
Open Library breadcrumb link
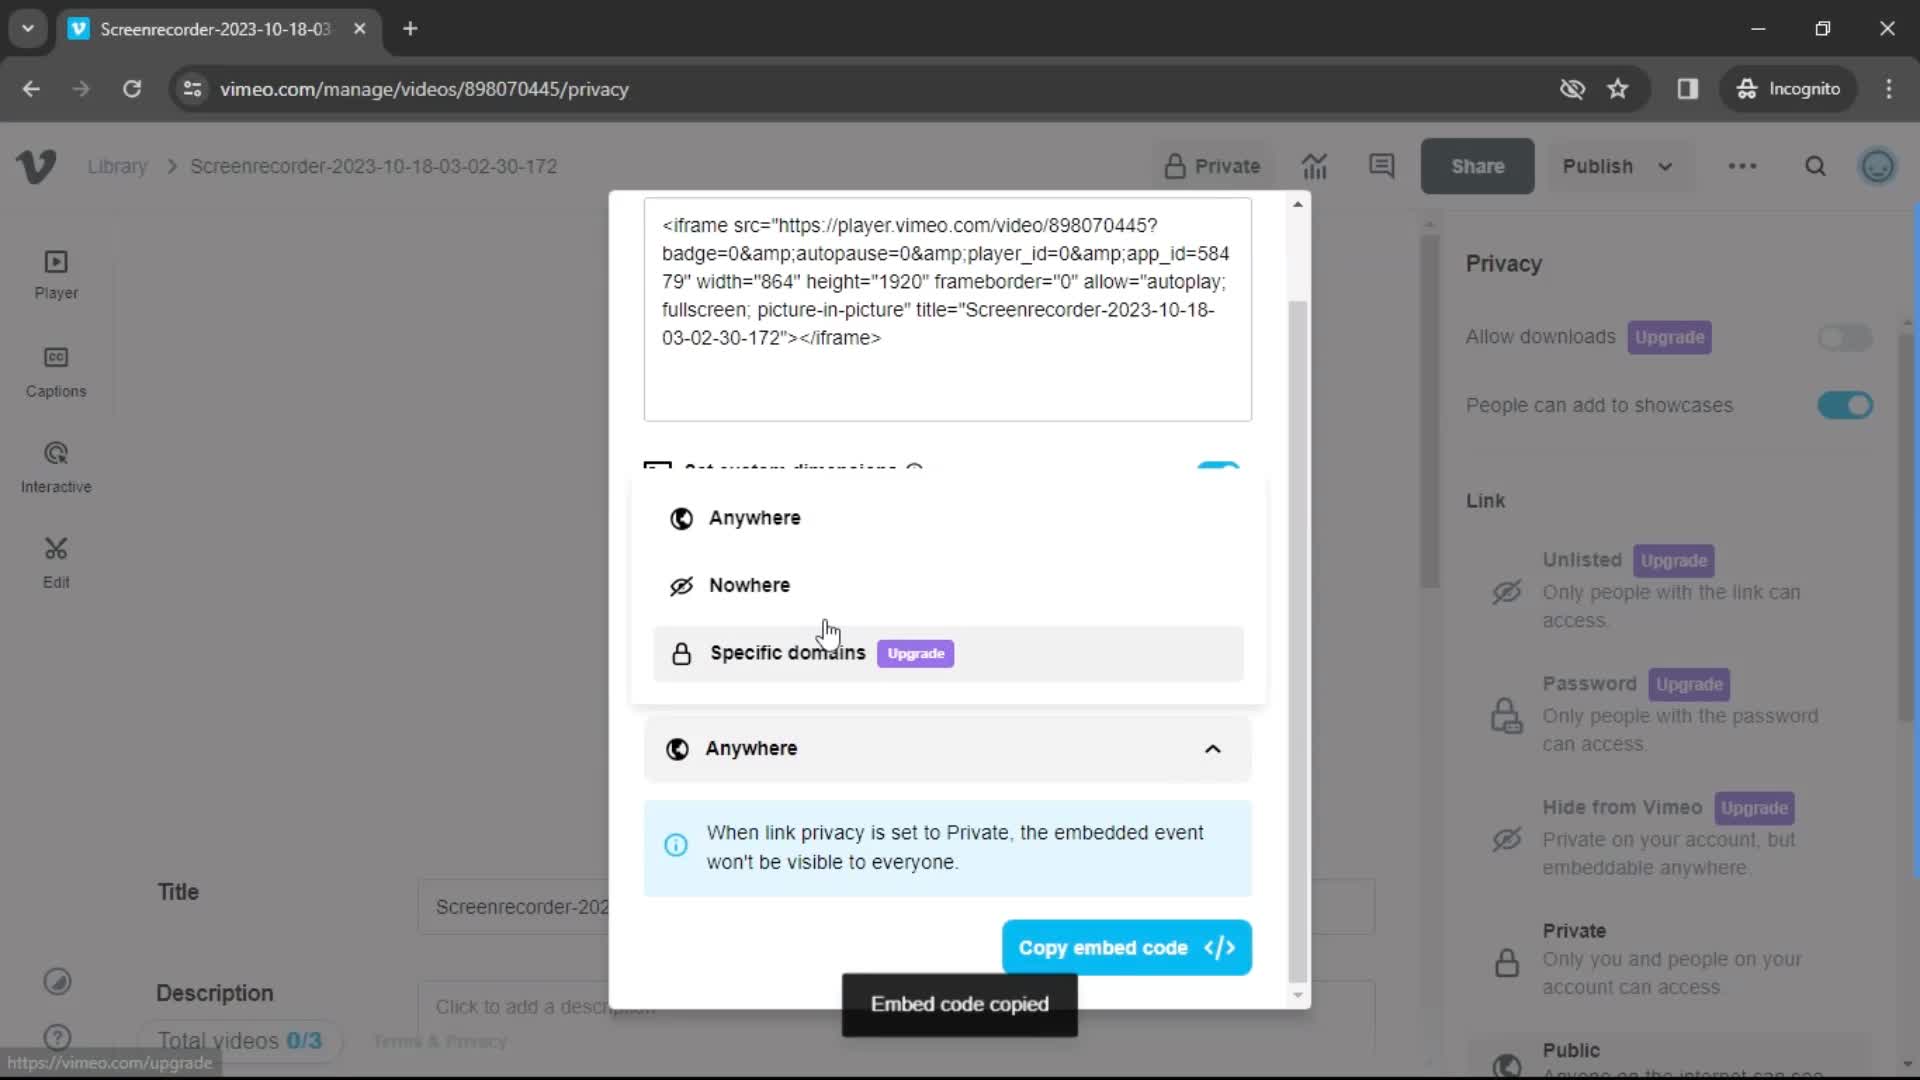coord(117,166)
